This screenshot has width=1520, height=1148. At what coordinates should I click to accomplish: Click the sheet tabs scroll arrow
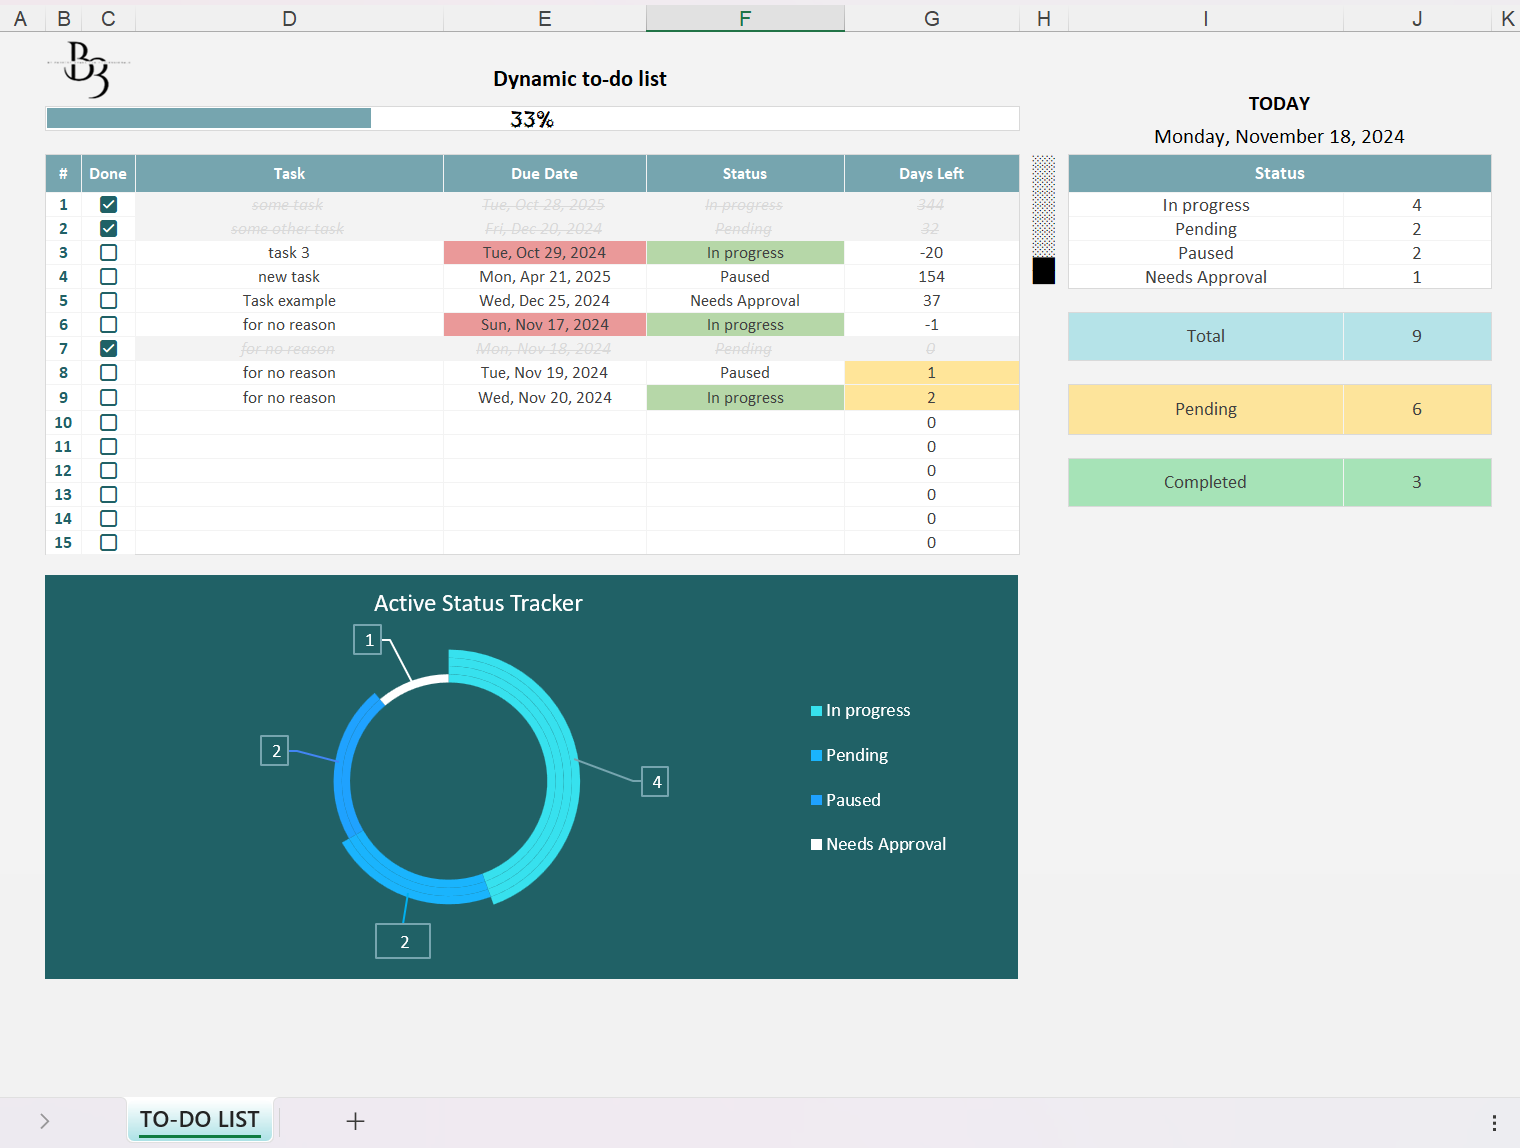(44, 1121)
